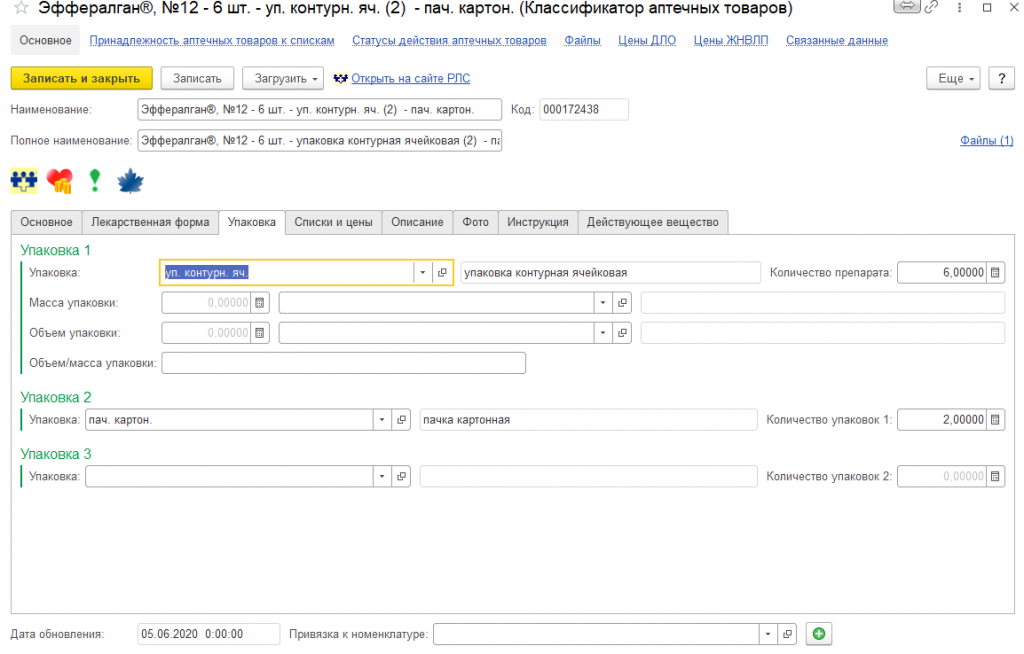Expand the Упаковка 3 dropdown
Viewport: 1024px width, 654px height.
[382, 476]
